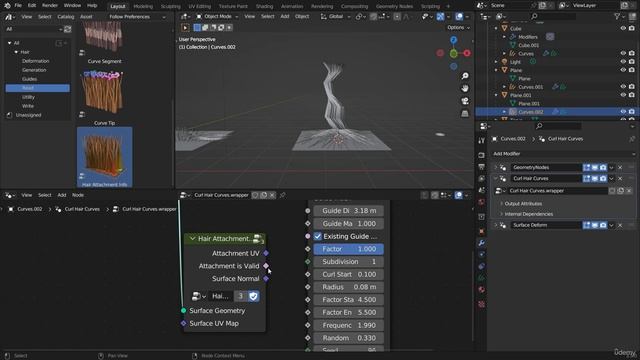Select the Deformation asset catalog
Image resolution: width=640 pixels, height=360 pixels.
coord(36,61)
